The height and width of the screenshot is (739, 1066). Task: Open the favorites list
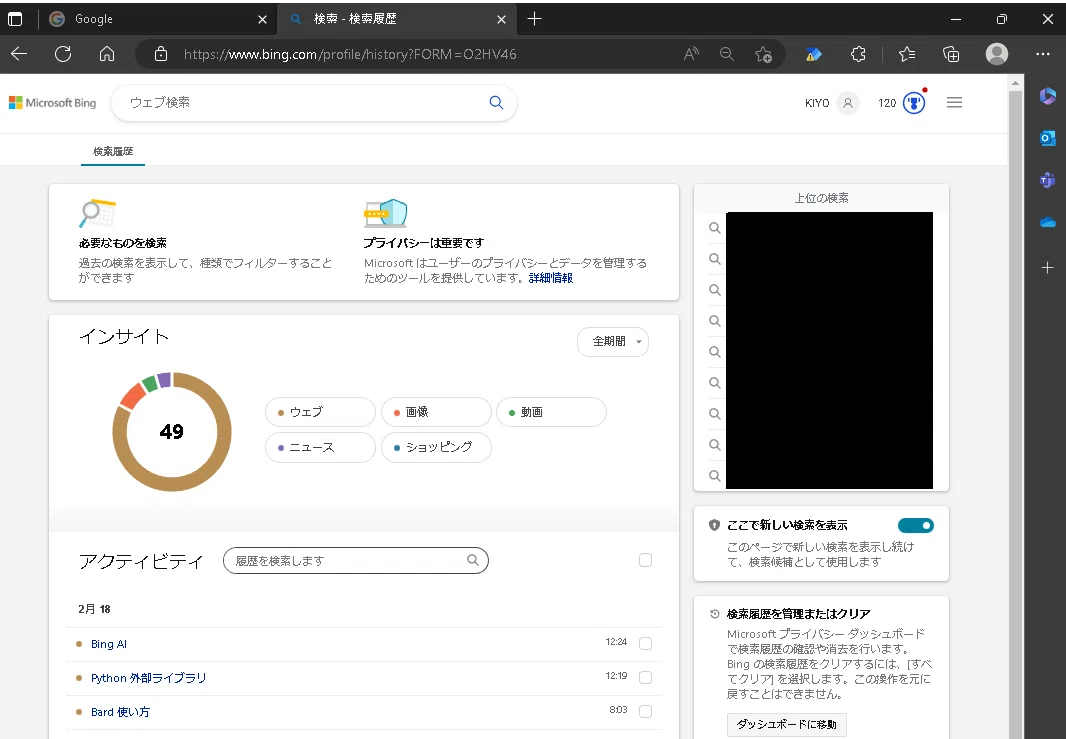[907, 54]
